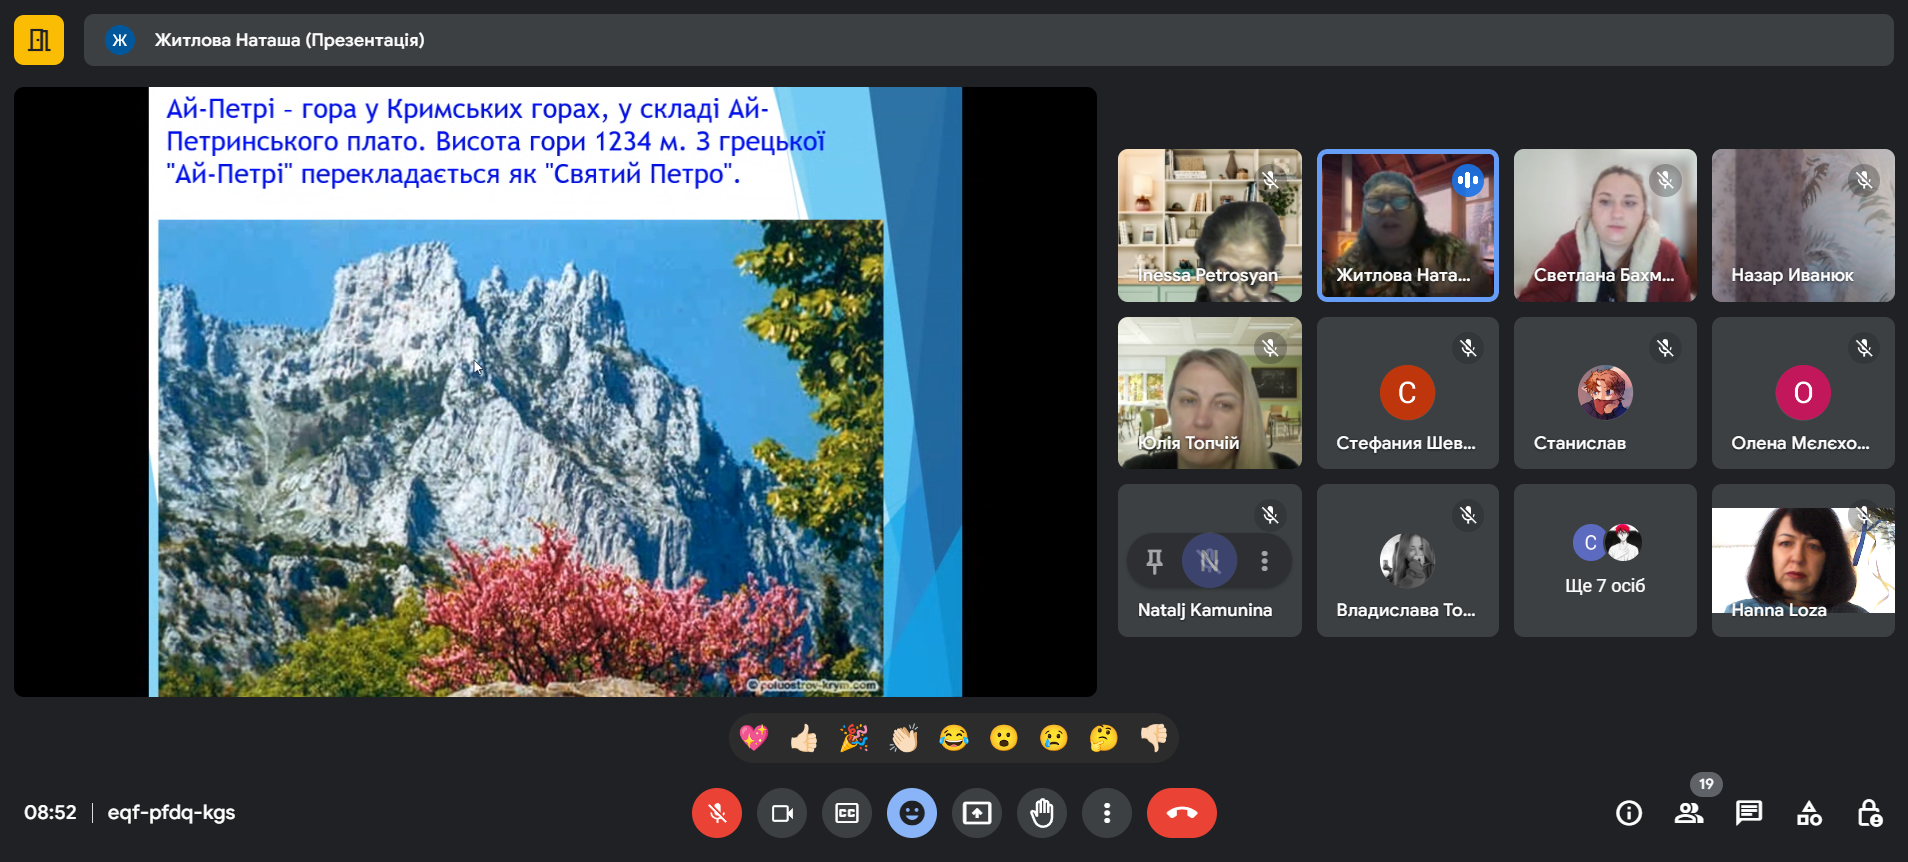Viewport: 1908px width, 862px height.
Task: Show the participants list
Action: (x=1689, y=813)
